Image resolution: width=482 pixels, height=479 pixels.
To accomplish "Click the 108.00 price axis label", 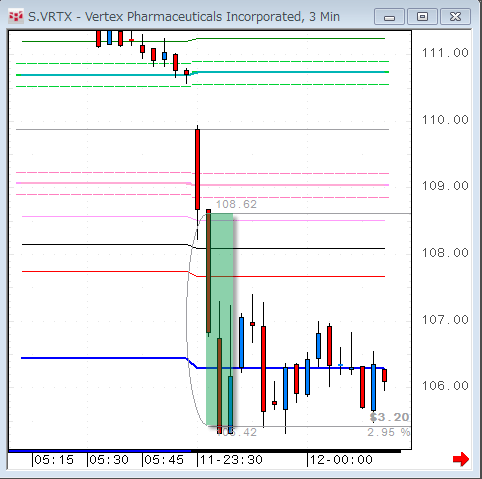I will [x=445, y=253].
